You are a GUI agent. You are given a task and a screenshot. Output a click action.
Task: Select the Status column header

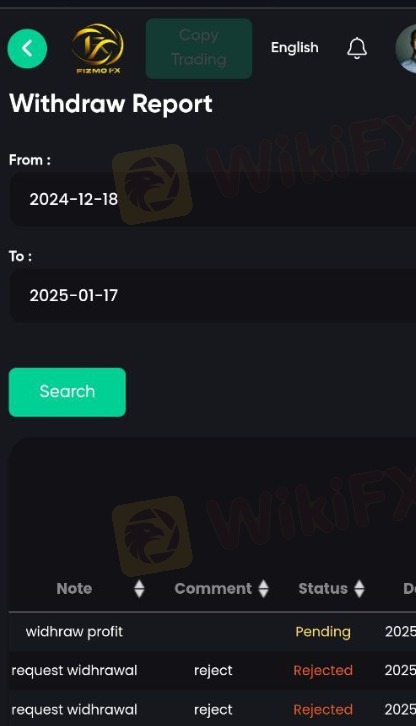[323, 588]
